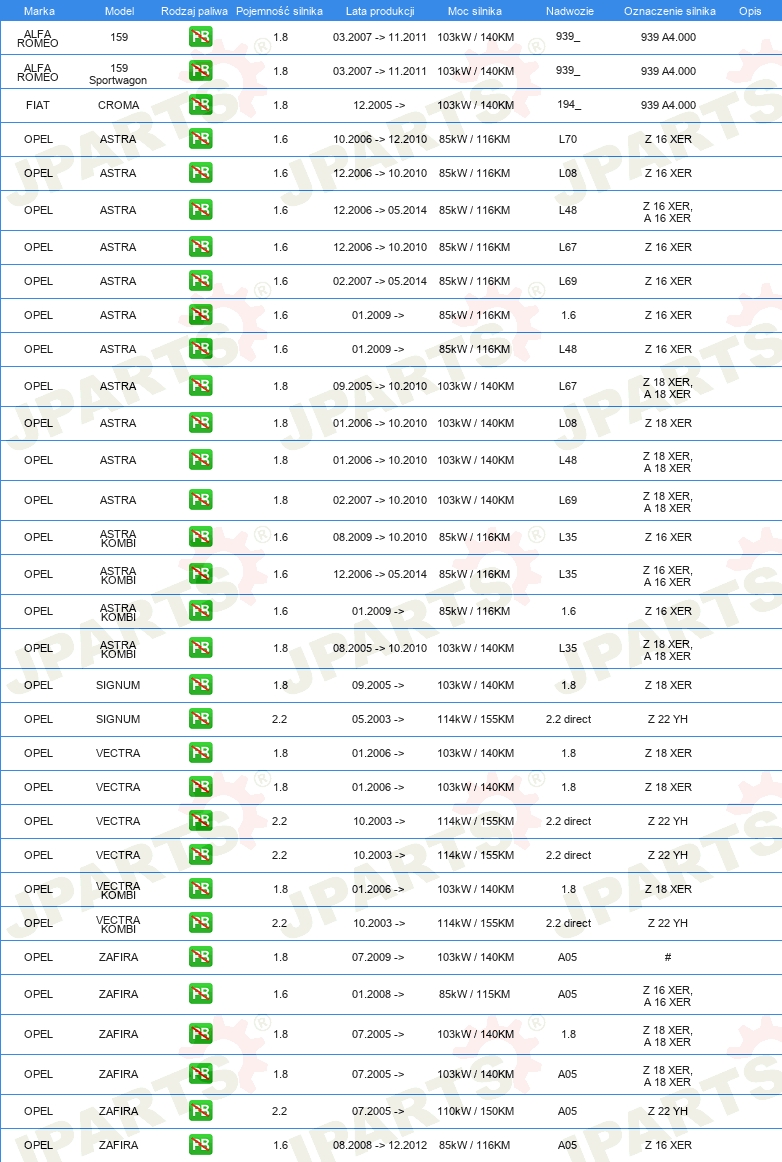Click the '#' engine code cell

pyautogui.click(x=668, y=957)
